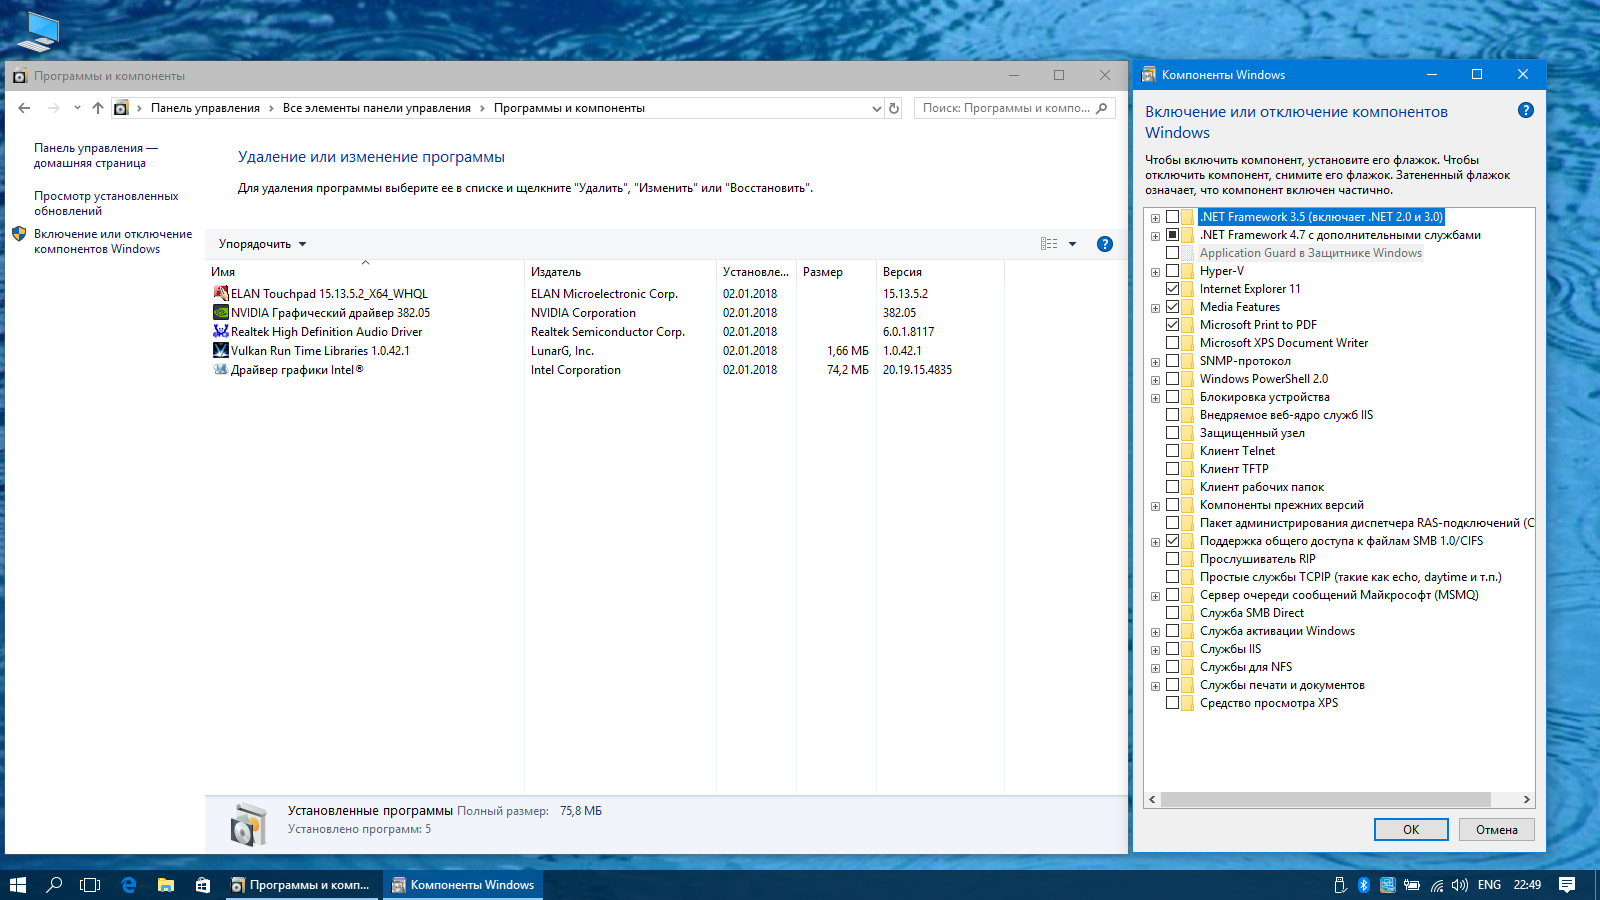The height and width of the screenshot is (900, 1600).
Task: Expand the .NET Framework 3.5 tree node
Action: point(1155,218)
